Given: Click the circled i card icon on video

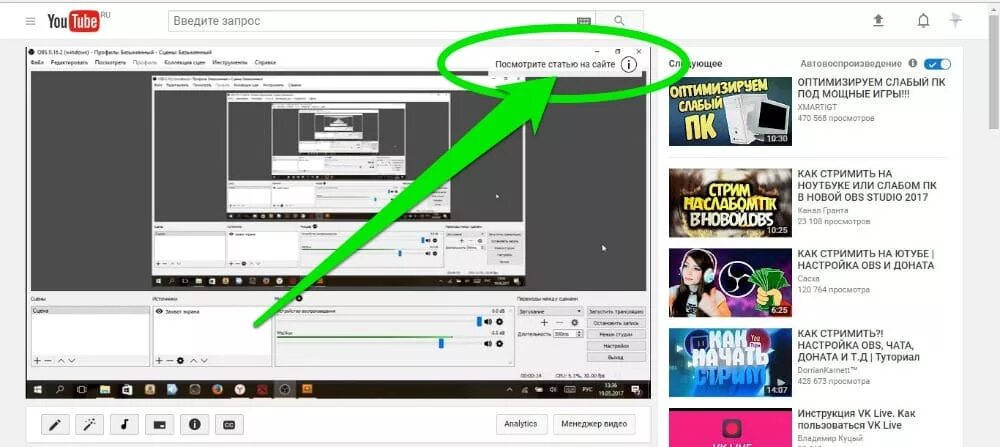Looking at the screenshot, I should click(629, 64).
